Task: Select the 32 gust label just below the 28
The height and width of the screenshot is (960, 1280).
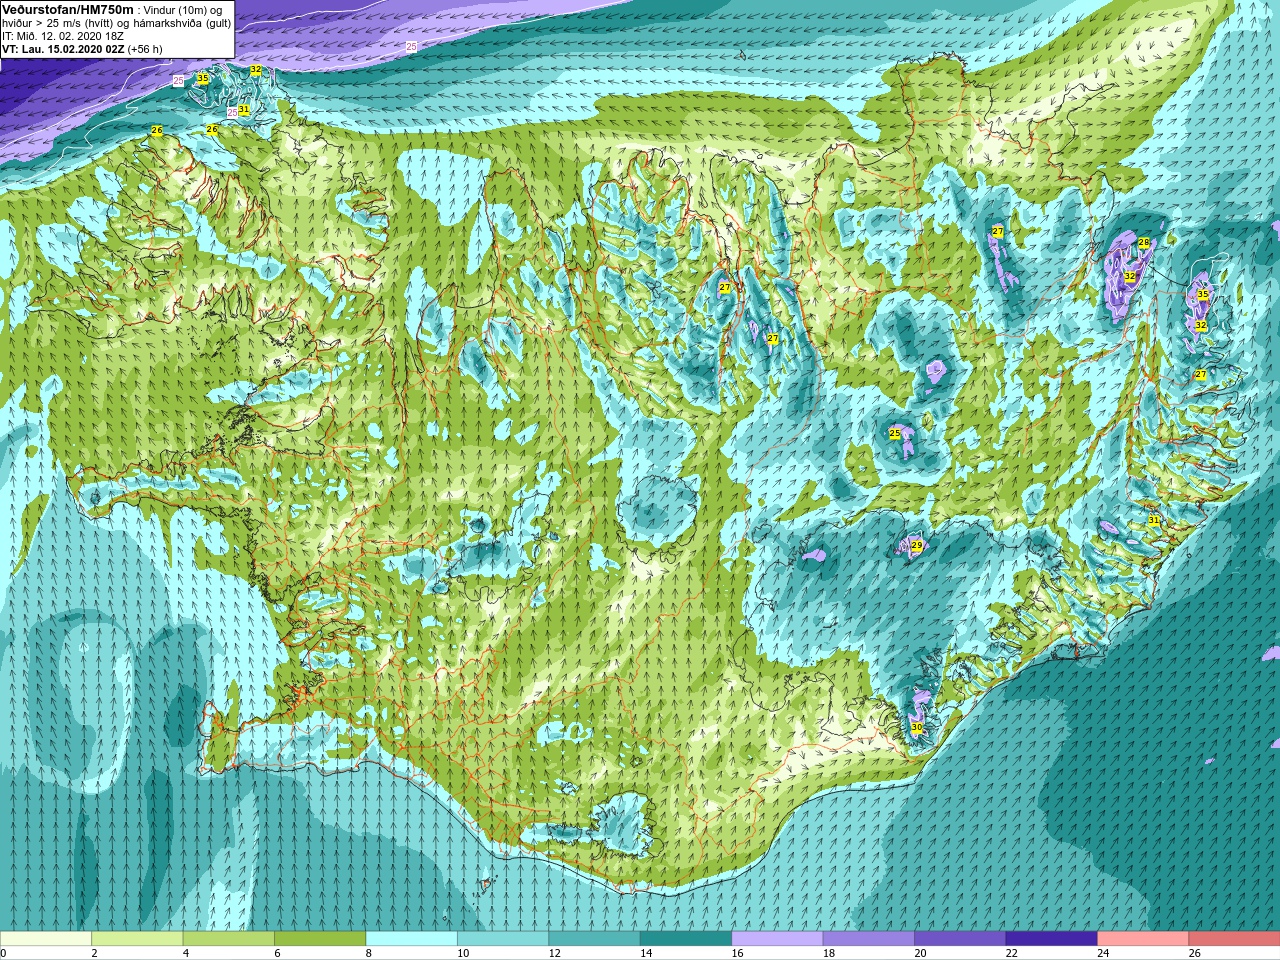Action: tap(1130, 276)
